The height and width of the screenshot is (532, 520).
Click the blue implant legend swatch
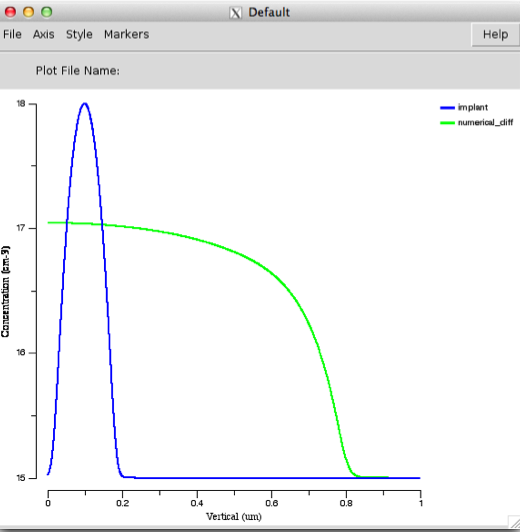pos(447,108)
